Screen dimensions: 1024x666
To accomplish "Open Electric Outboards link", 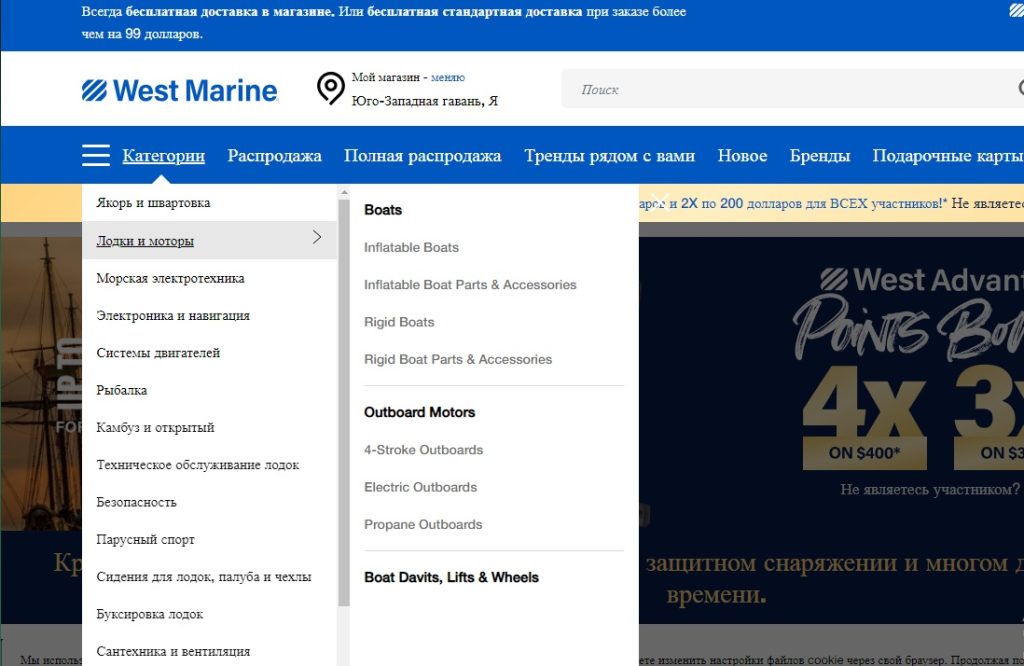I will click(420, 487).
